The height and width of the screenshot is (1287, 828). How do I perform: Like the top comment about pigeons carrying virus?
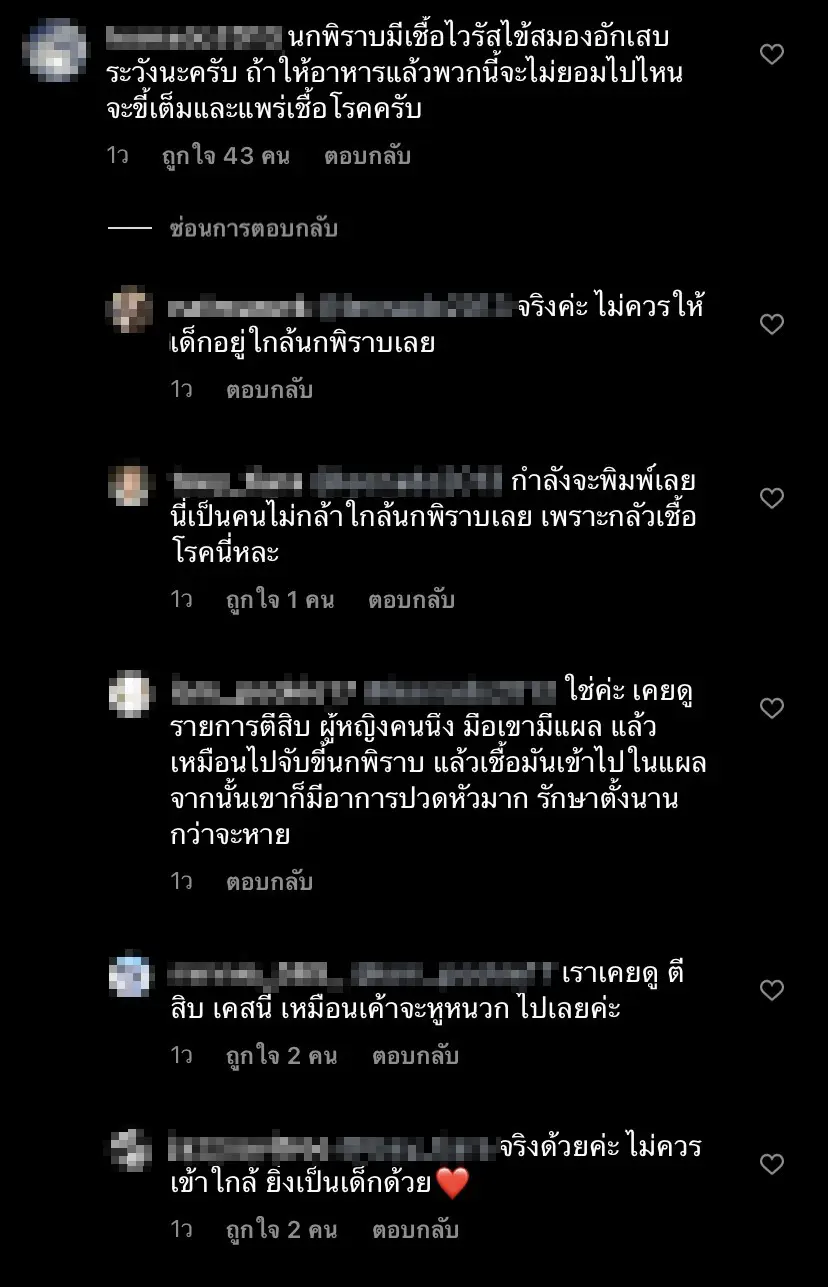click(x=772, y=54)
